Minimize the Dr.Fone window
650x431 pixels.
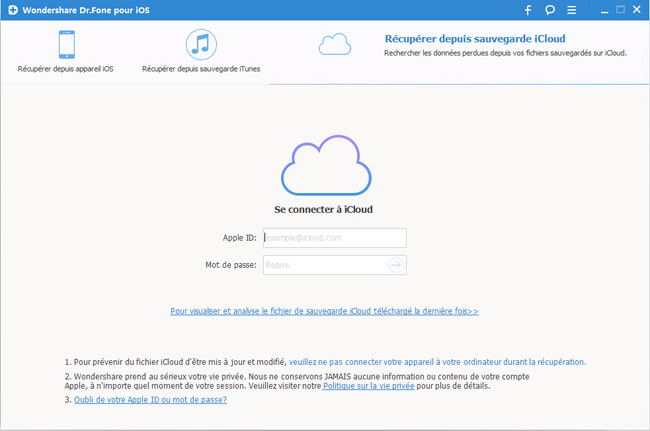coord(598,10)
